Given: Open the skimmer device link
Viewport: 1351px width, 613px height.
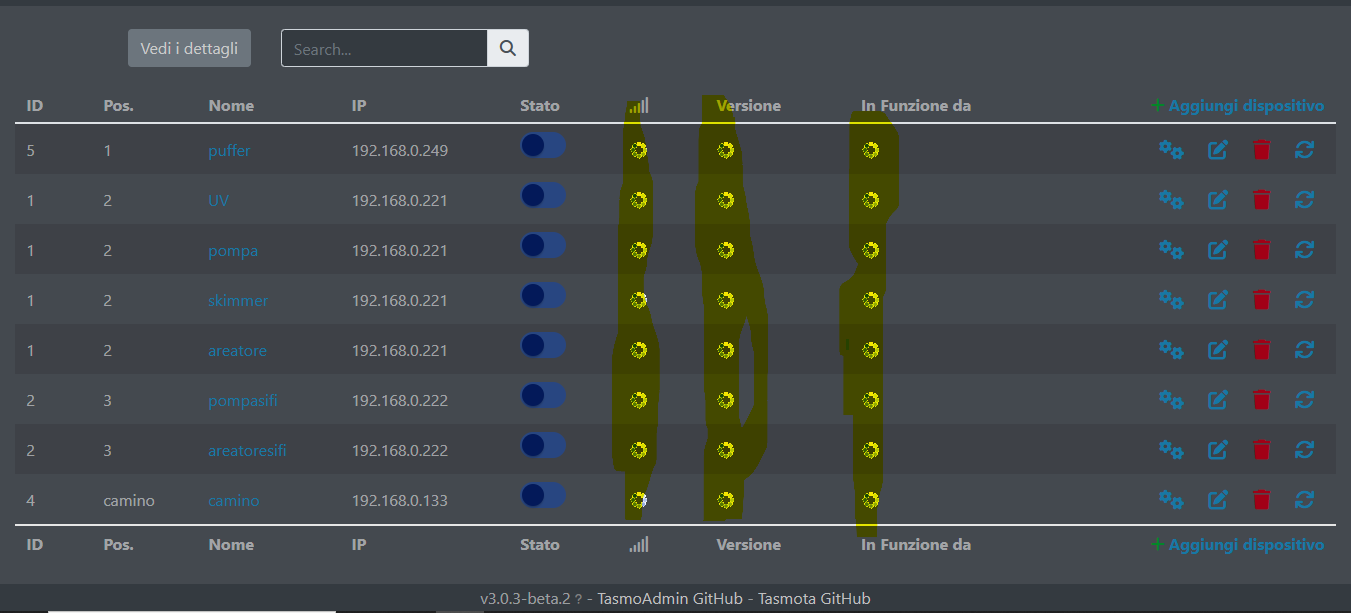Looking at the screenshot, I should (x=238, y=300).
